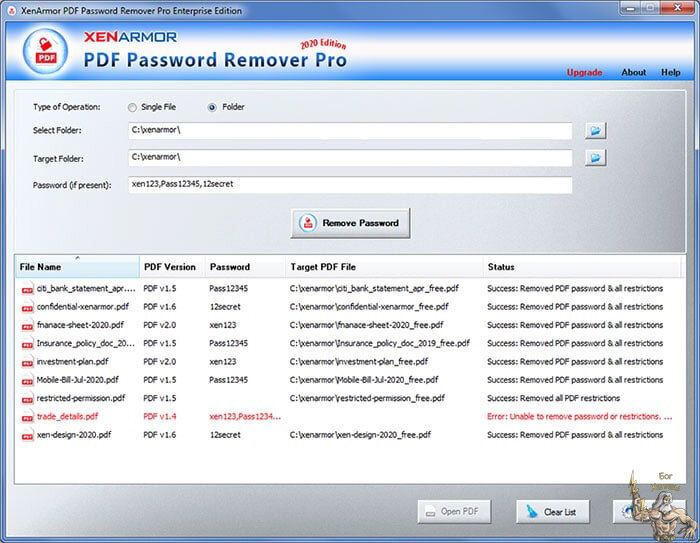Click PDF icon of xen-design-2020.pdf row
The height and width of the screenshot is (543, 700).
27,436
